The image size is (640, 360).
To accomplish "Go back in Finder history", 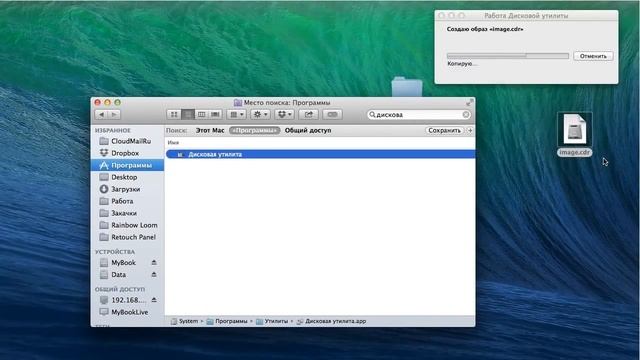I will pyautogui.click(x=102, y=115).
